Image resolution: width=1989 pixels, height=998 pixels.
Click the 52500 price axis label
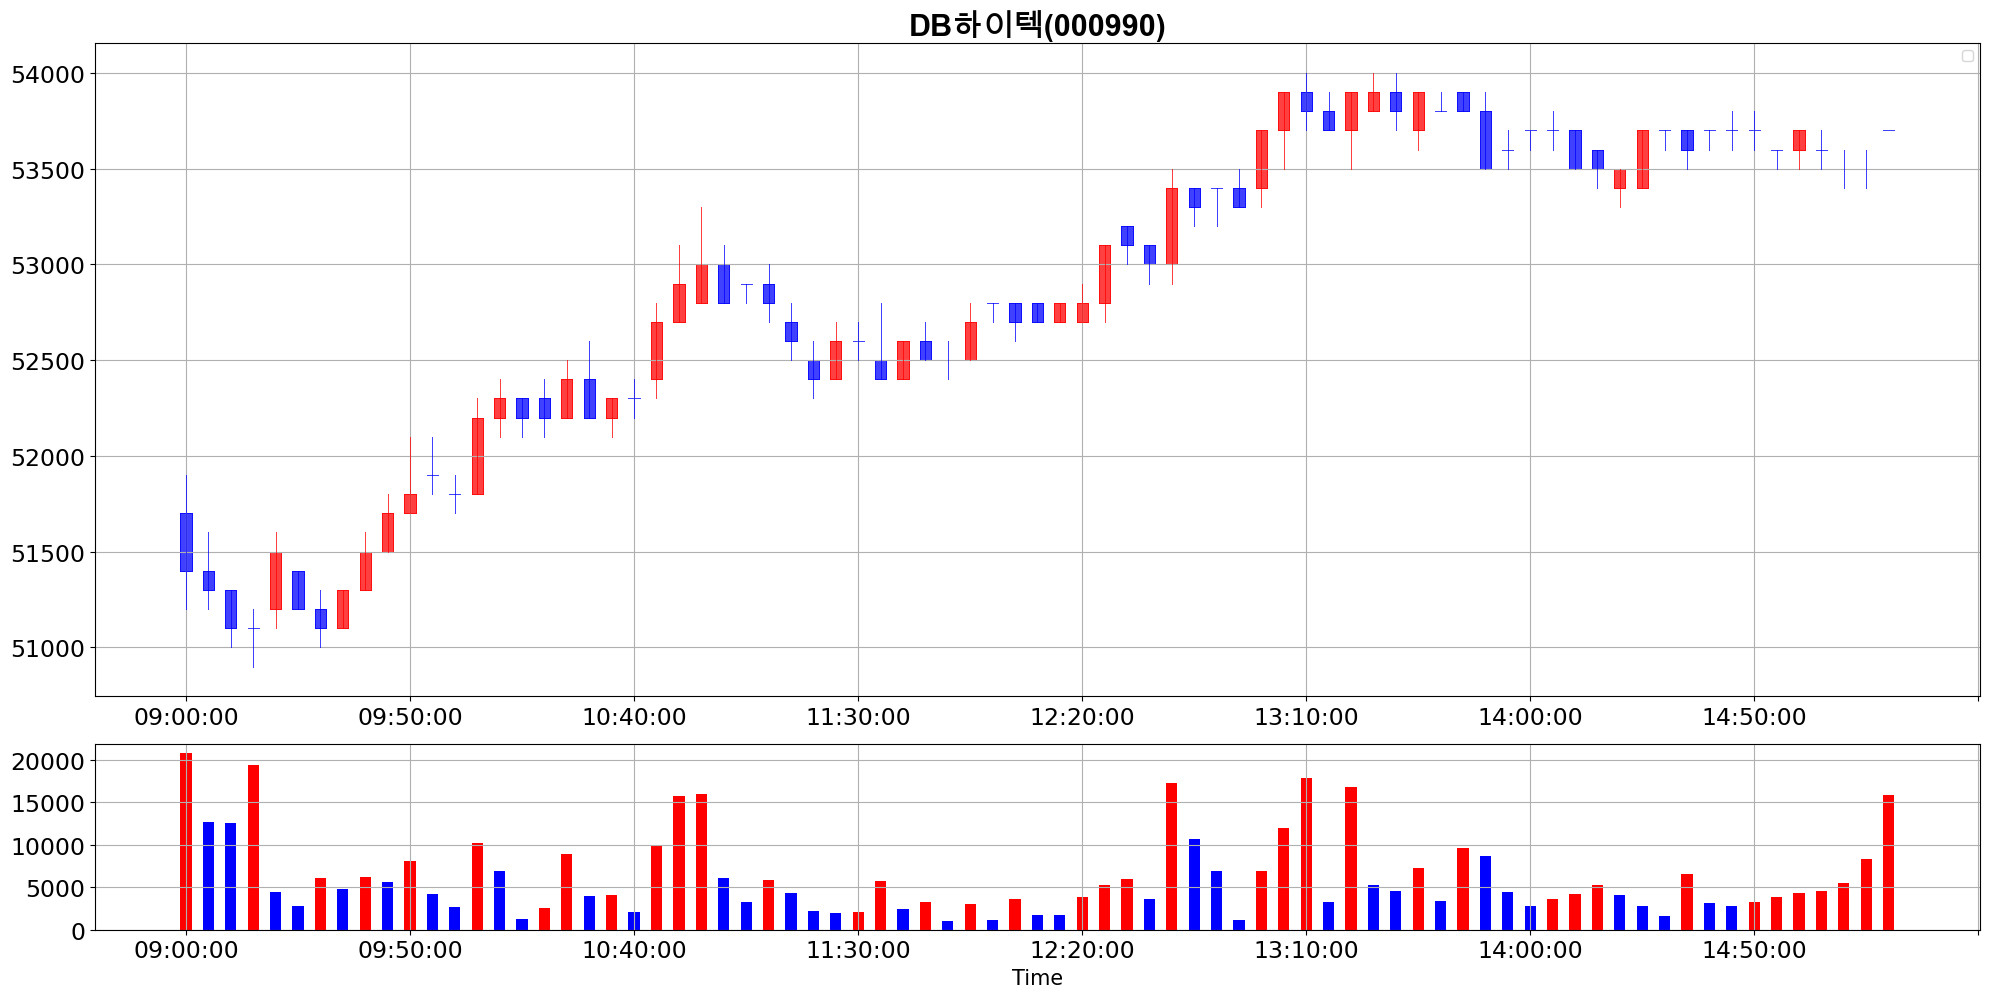(x=47, y=361)
